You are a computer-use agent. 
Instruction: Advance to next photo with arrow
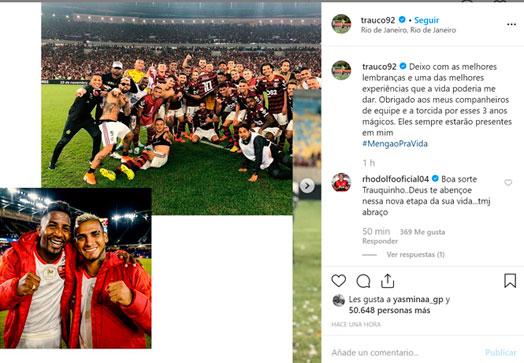(307, 186)
